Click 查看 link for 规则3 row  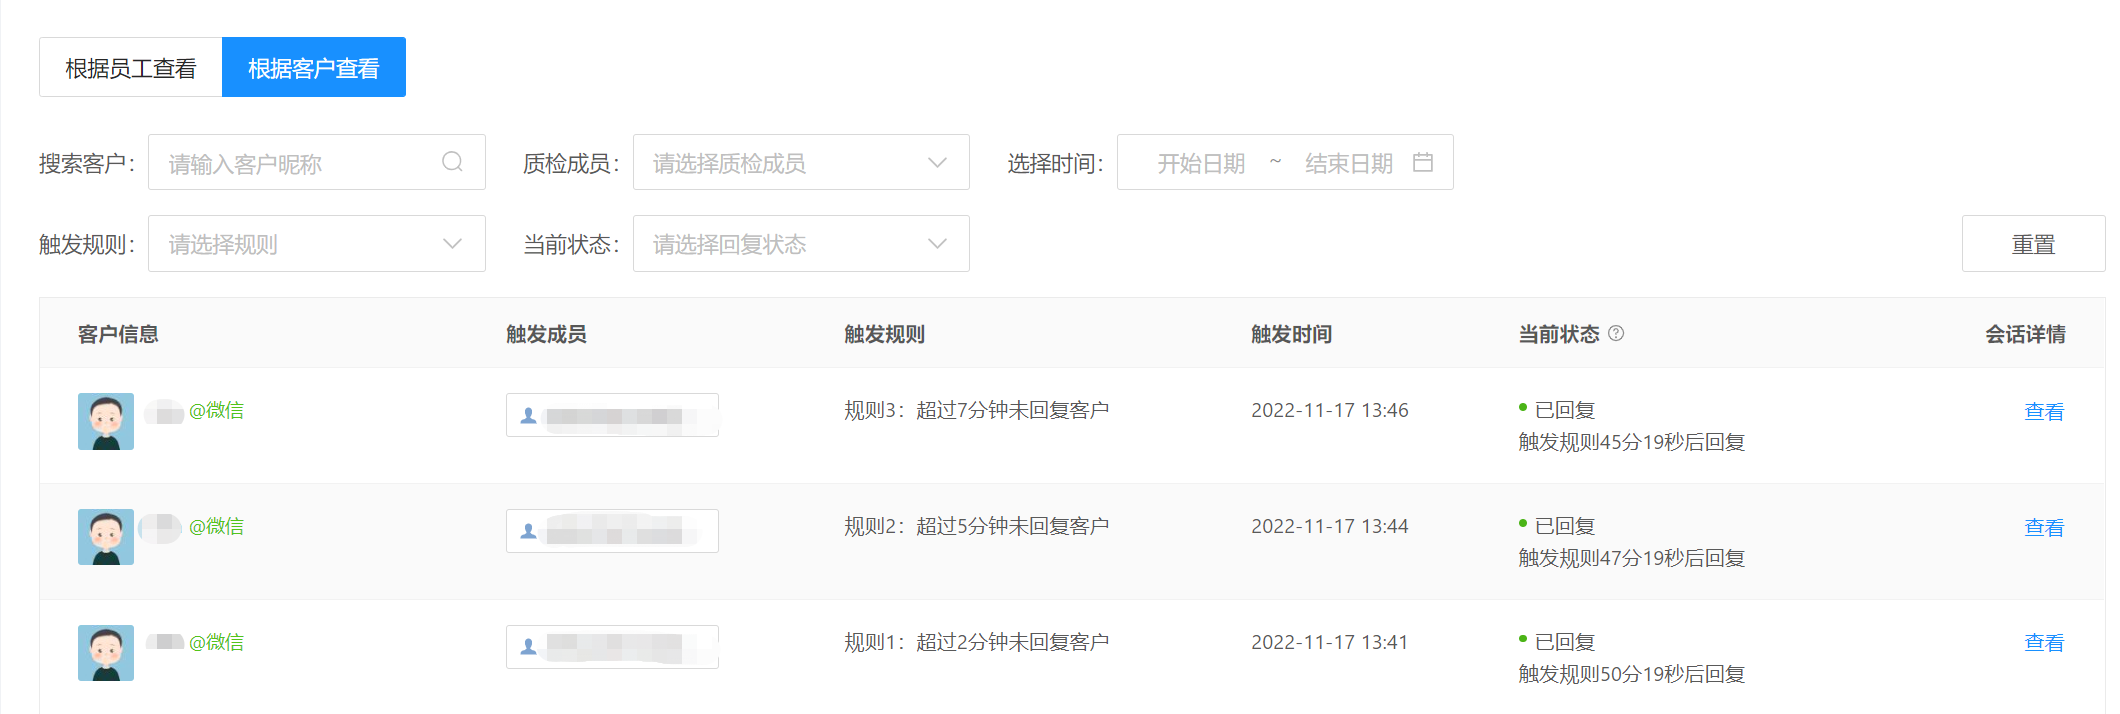coord(2044,411)
